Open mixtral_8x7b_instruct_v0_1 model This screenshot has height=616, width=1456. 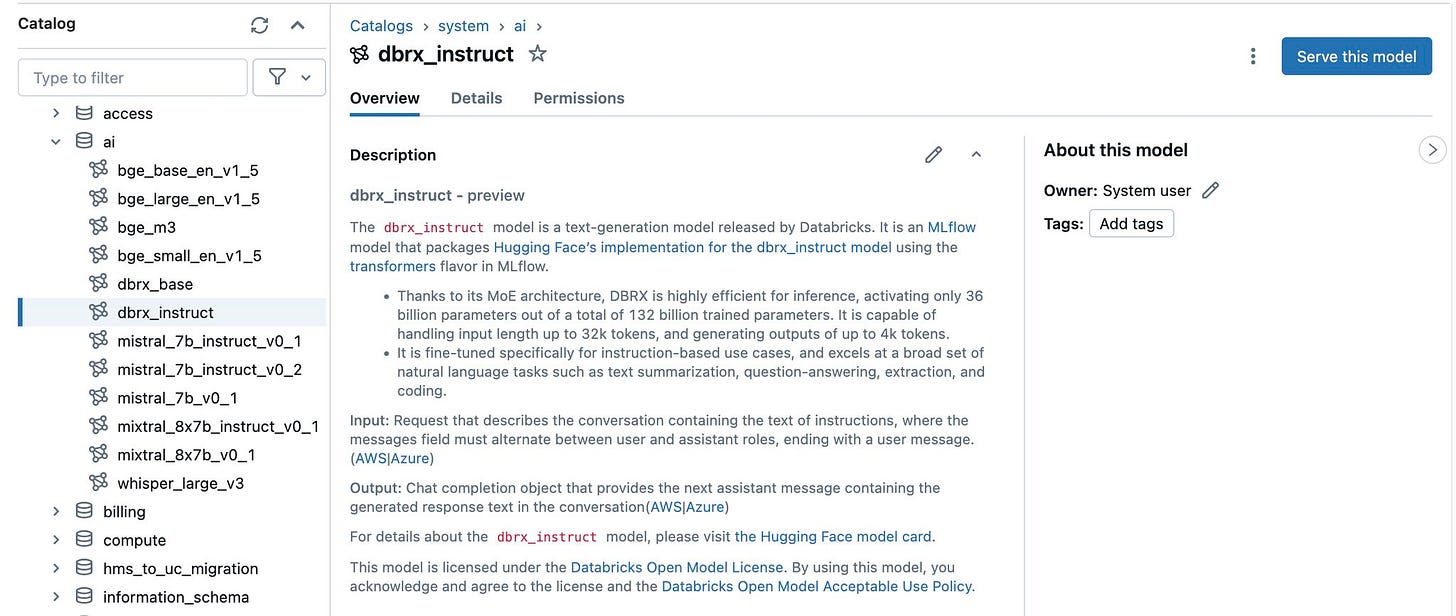[218, 426]
